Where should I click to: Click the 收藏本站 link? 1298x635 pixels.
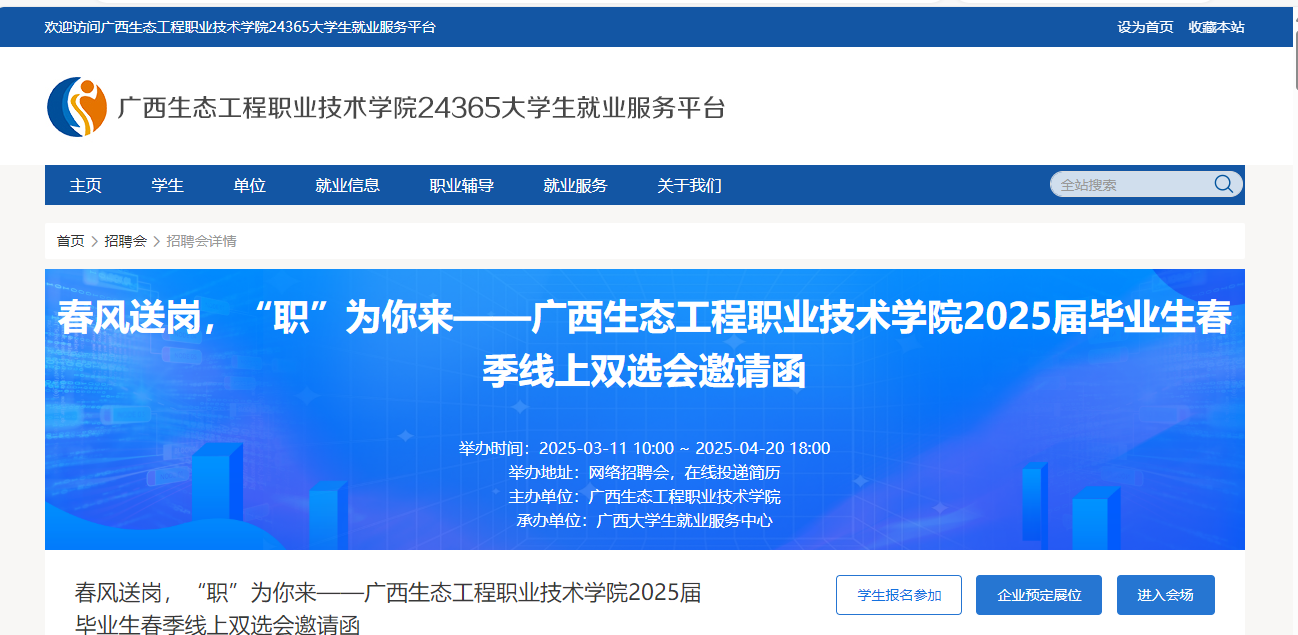point(1216,27)
